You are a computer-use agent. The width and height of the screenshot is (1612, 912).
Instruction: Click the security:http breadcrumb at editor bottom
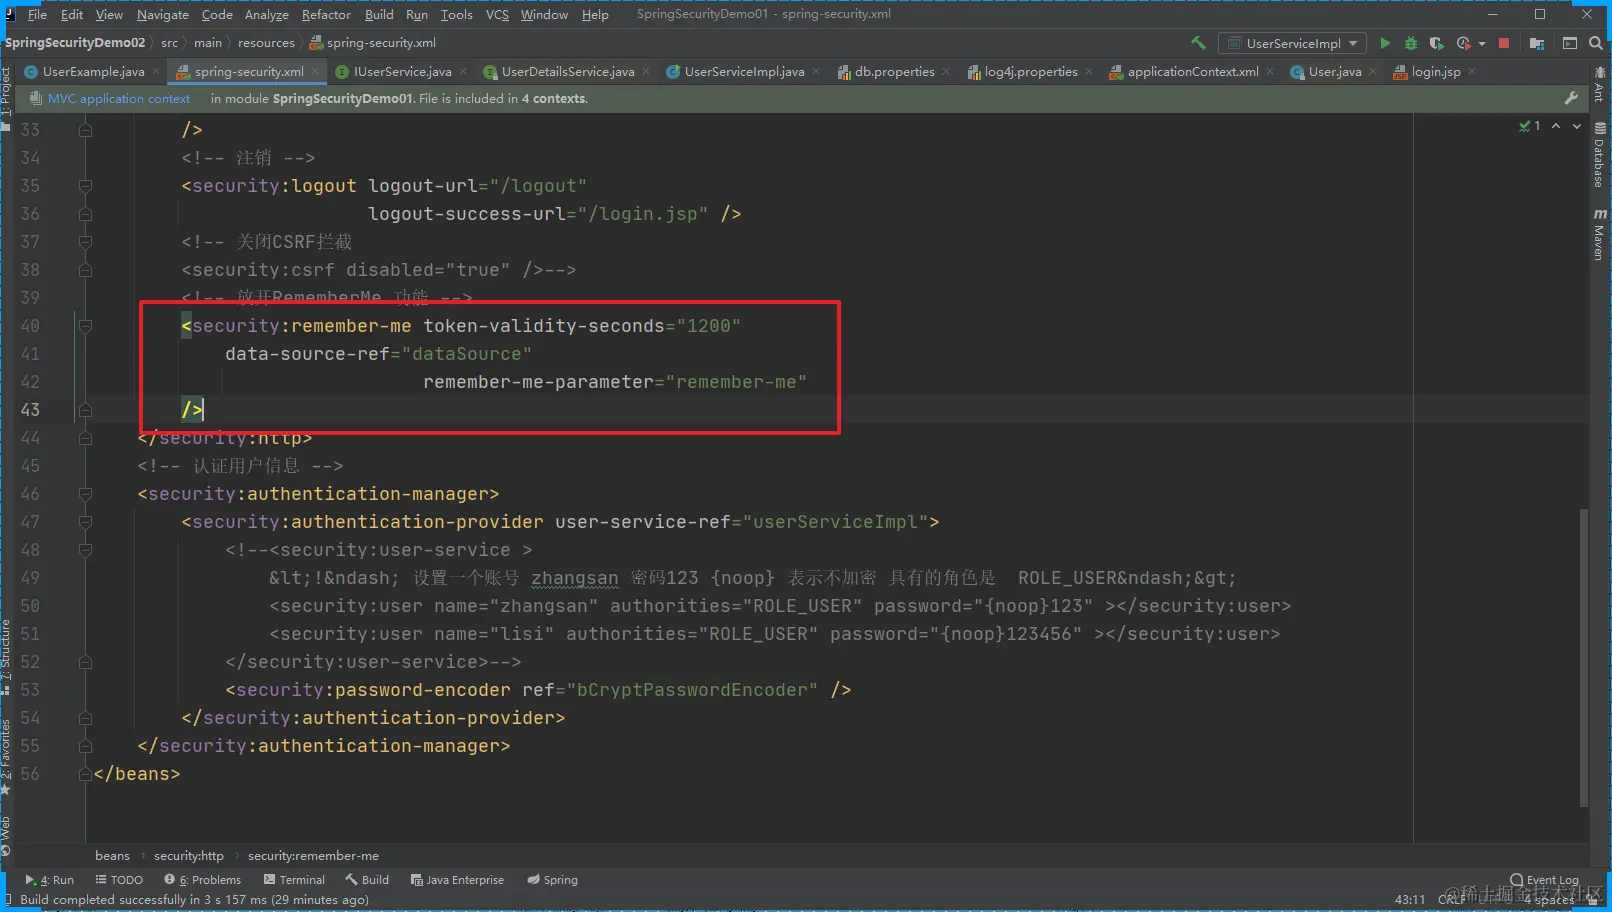point(189,856)
